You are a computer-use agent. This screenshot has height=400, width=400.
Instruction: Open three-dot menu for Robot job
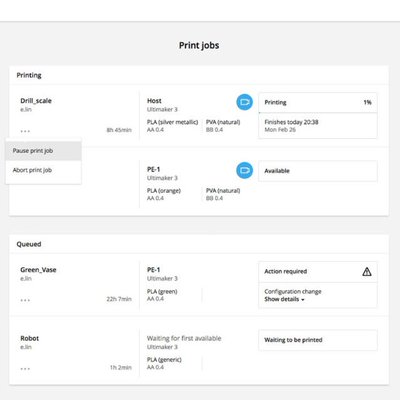tap(25, 369)
